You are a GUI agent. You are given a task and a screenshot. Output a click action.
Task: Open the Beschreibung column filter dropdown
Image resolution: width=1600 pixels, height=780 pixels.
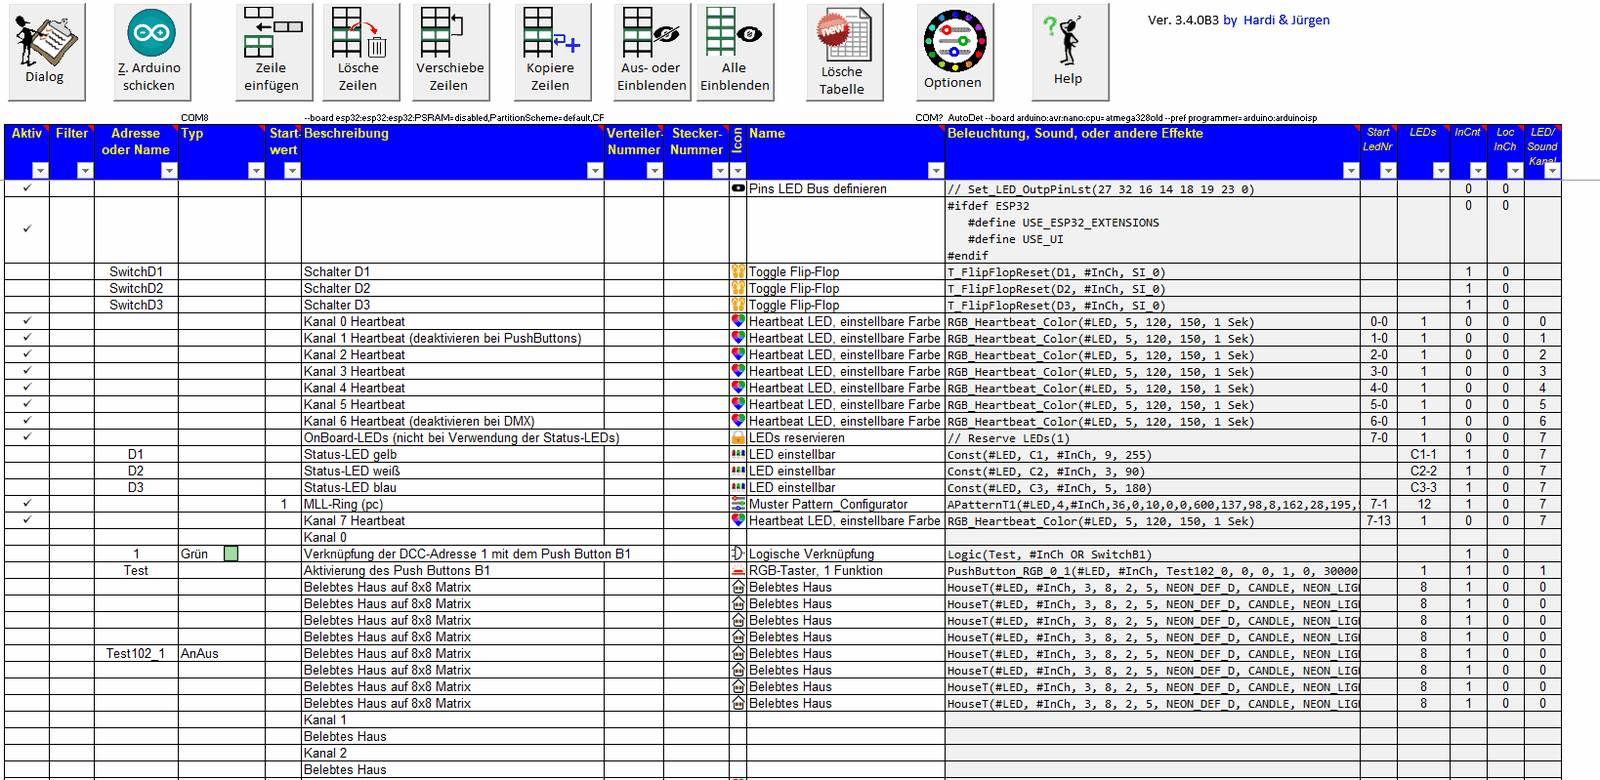point(594,171)
